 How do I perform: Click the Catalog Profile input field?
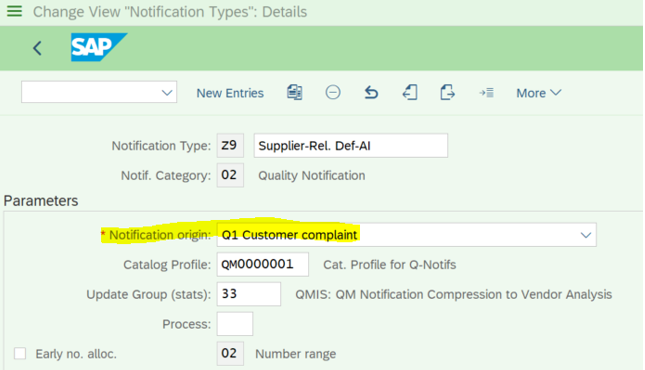click(262, 264)
